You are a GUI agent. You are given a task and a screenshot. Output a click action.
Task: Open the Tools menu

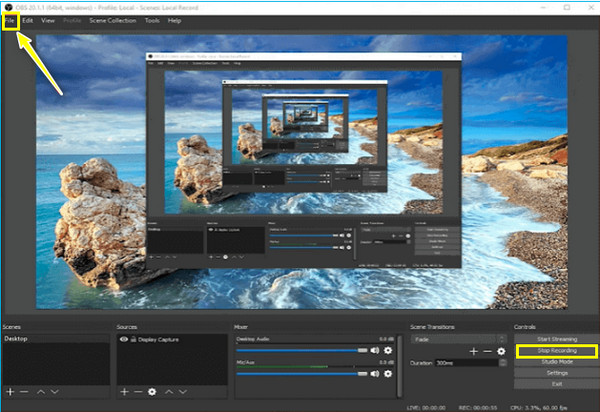click(152, 21)
